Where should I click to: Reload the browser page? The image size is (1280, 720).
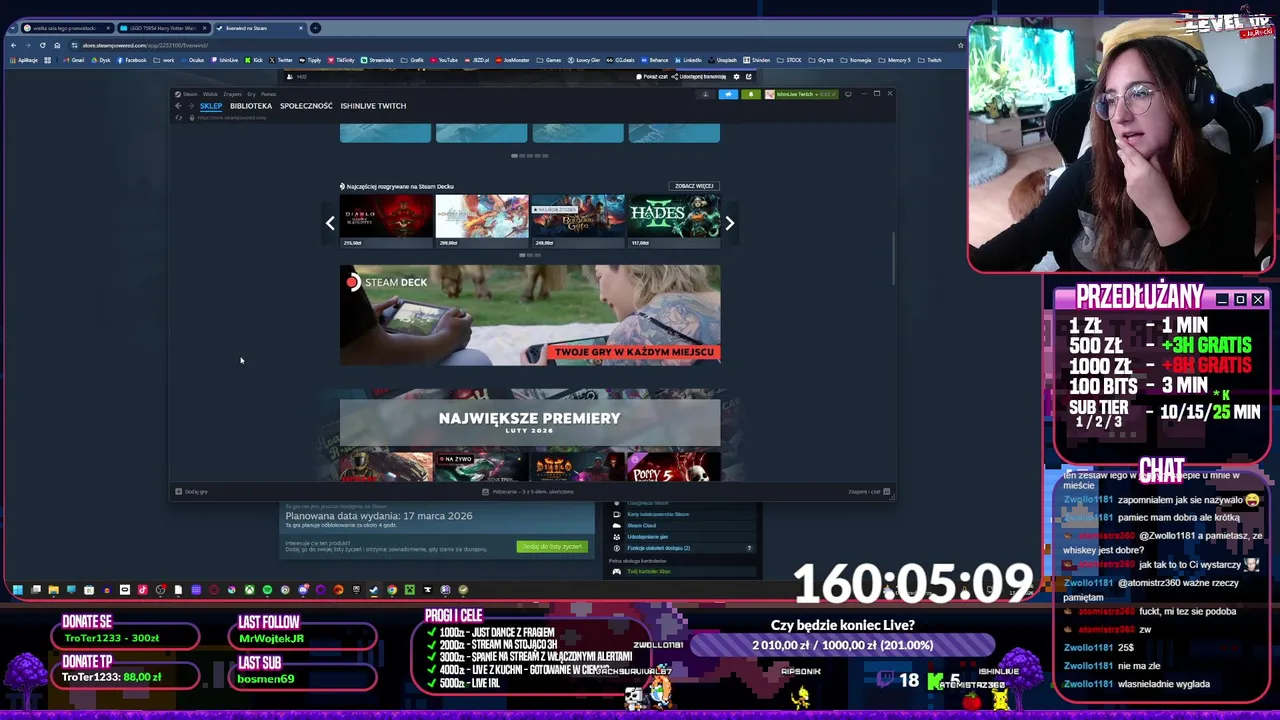(42, 45)
